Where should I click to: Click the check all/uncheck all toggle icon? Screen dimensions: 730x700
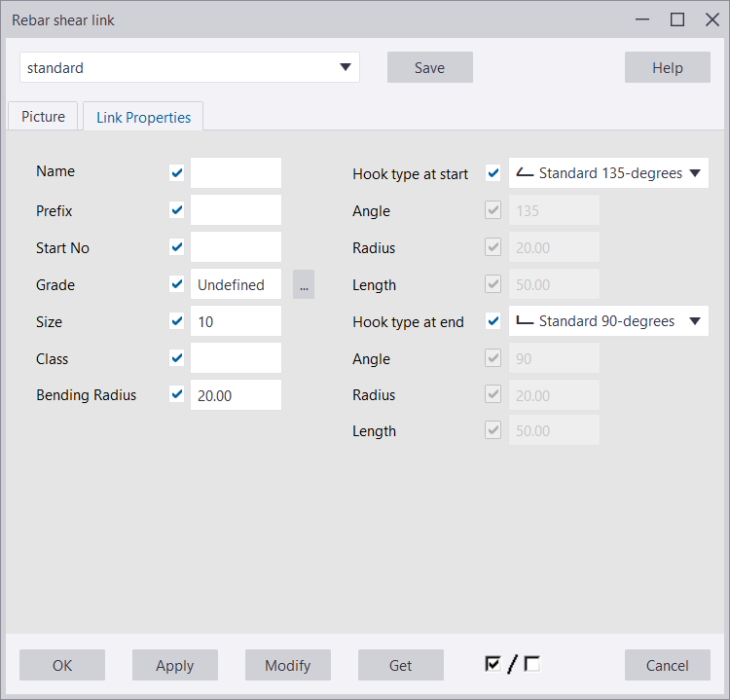(x=511, y=665)
